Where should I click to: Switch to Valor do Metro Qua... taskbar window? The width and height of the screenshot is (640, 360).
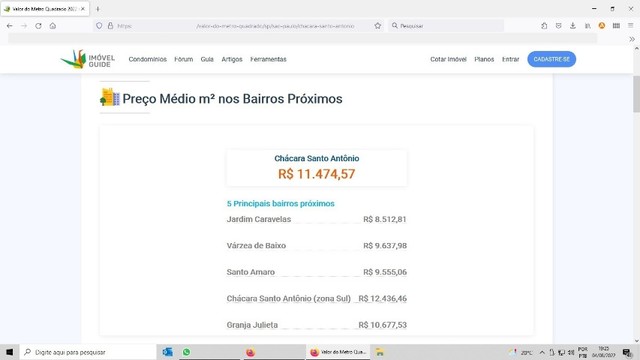click(x=338, y=352)
